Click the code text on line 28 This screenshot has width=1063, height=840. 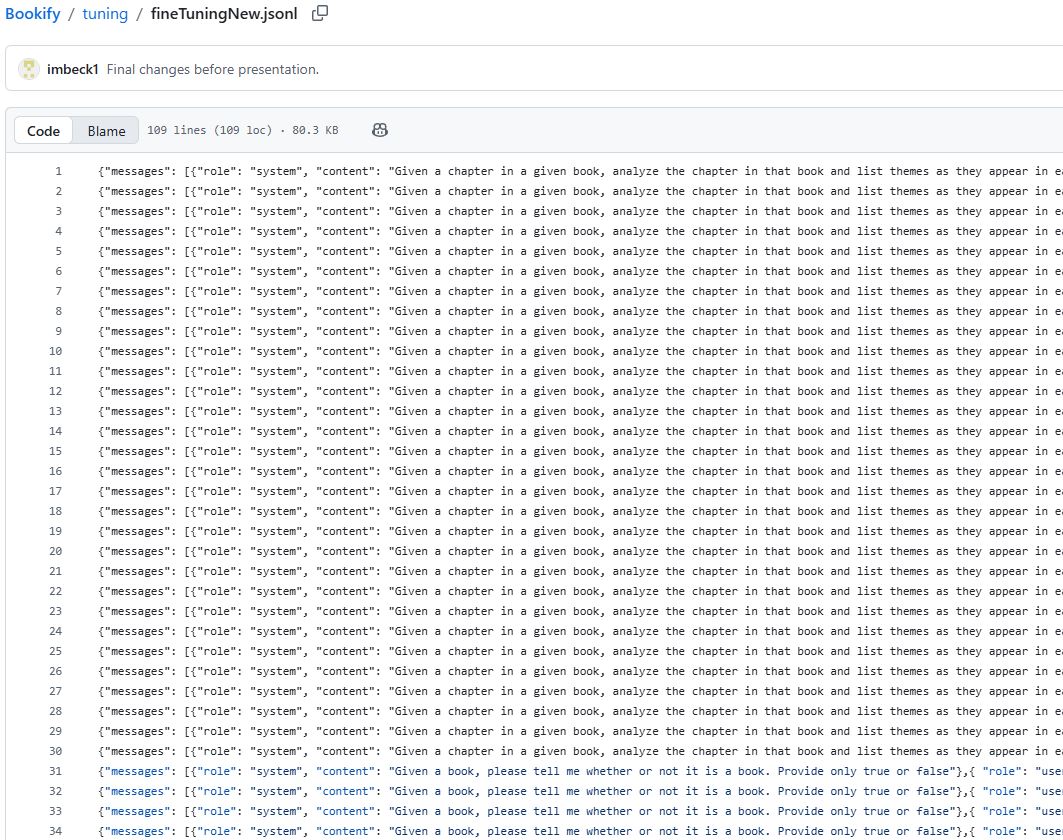[580, 711]
